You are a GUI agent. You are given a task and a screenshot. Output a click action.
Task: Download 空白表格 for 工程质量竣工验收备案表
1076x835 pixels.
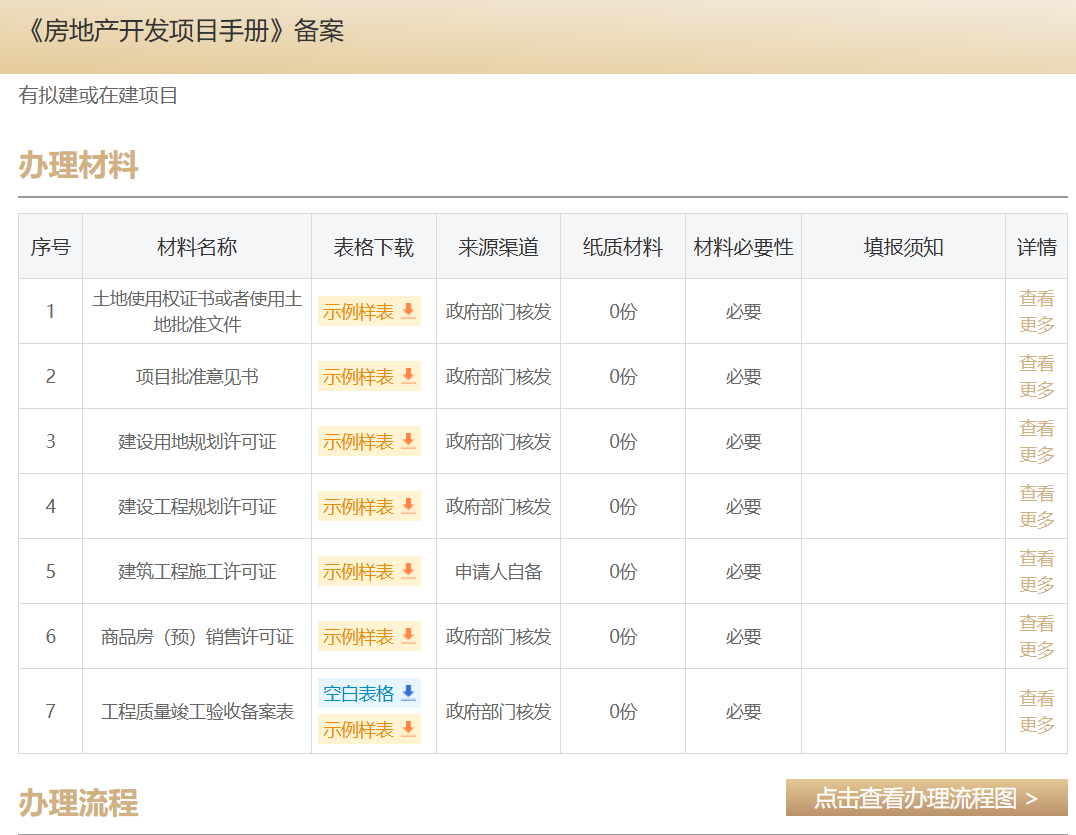[x=369, y=693]
